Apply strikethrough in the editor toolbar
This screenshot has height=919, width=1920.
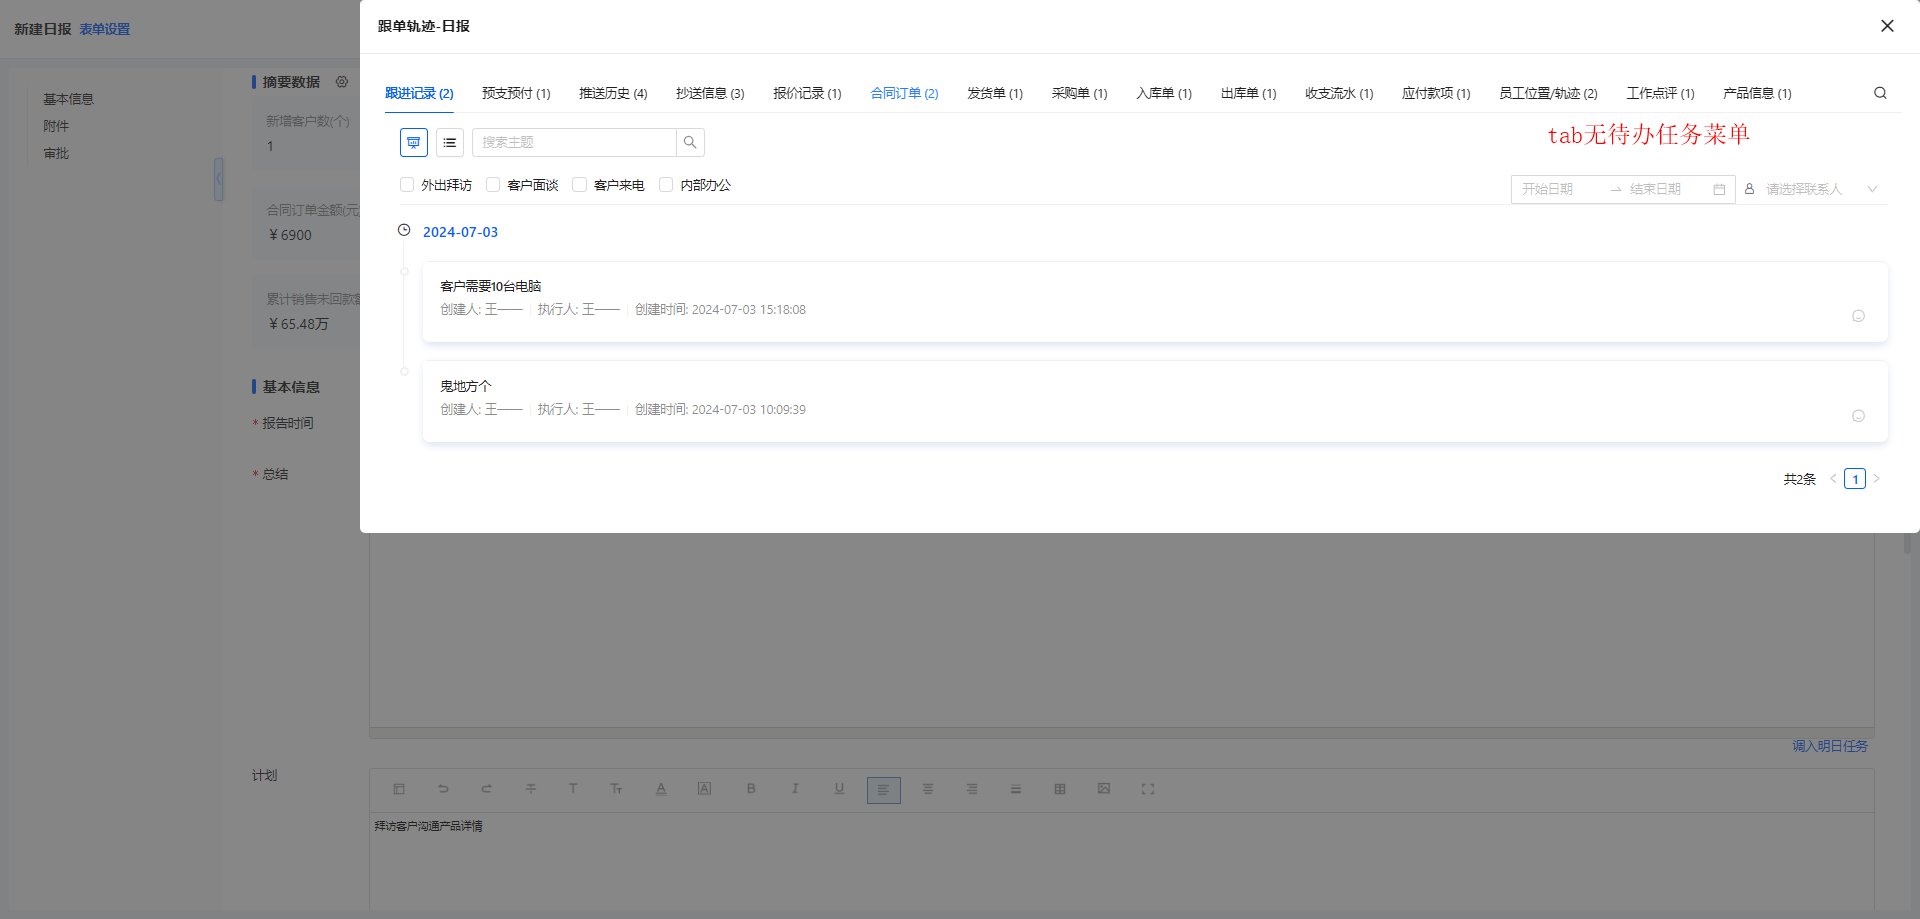pyautogui.click(x=531, y=789)
